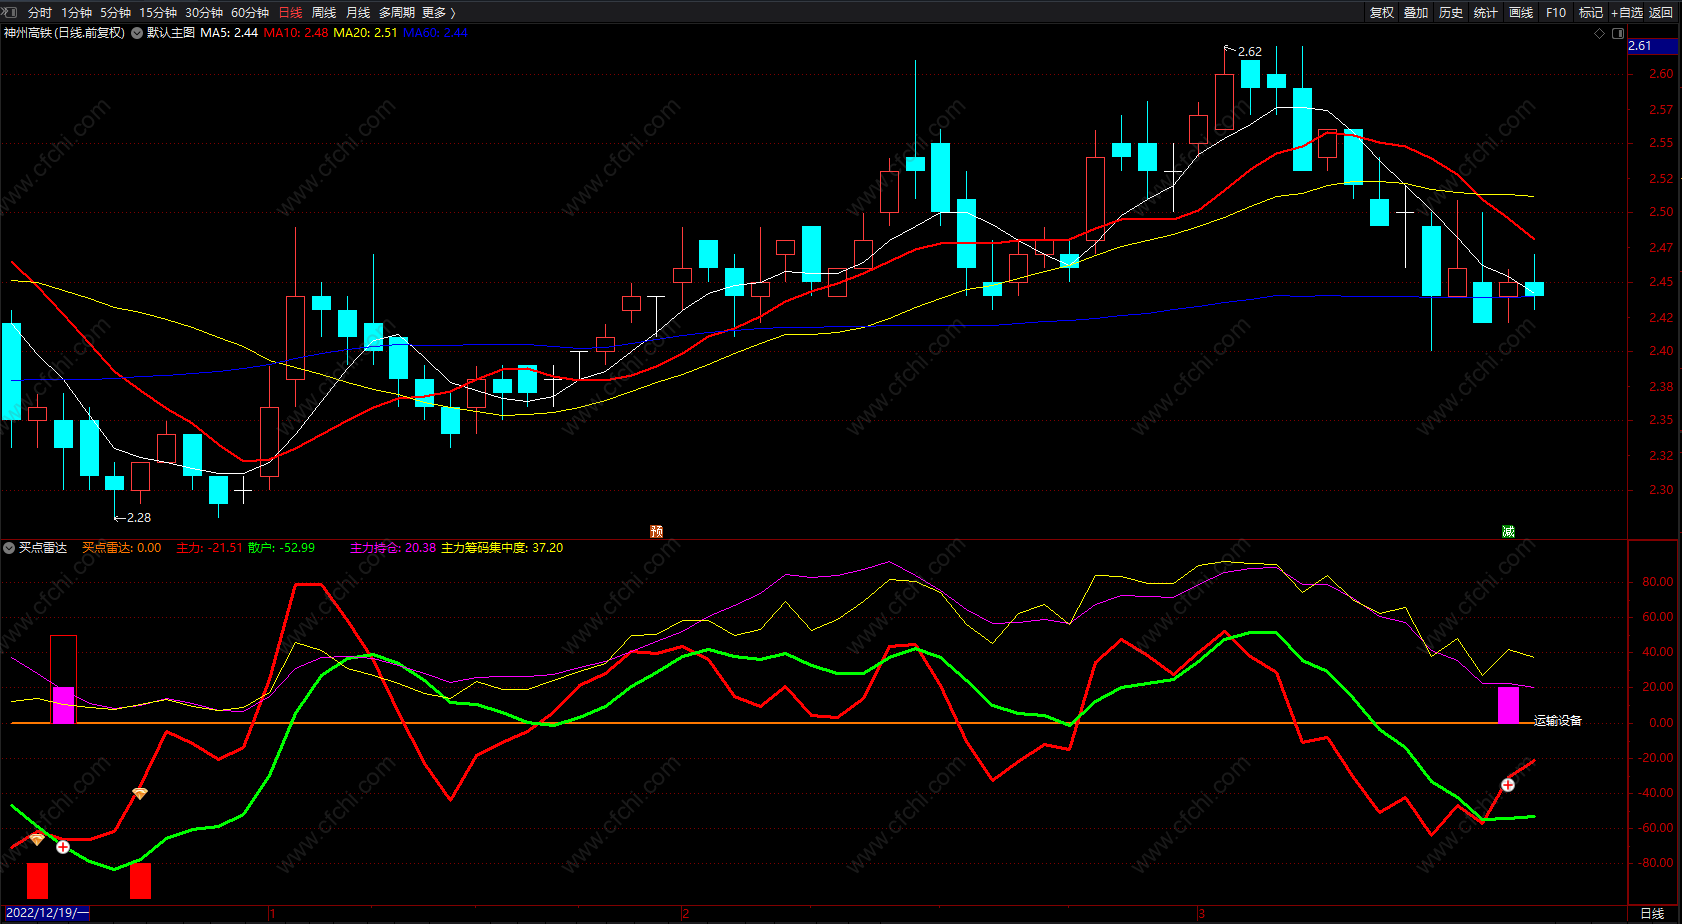Viewport: 1682px width, 924px height.
Task: Click the left red plus signal icon
Action: coord(63,847)
